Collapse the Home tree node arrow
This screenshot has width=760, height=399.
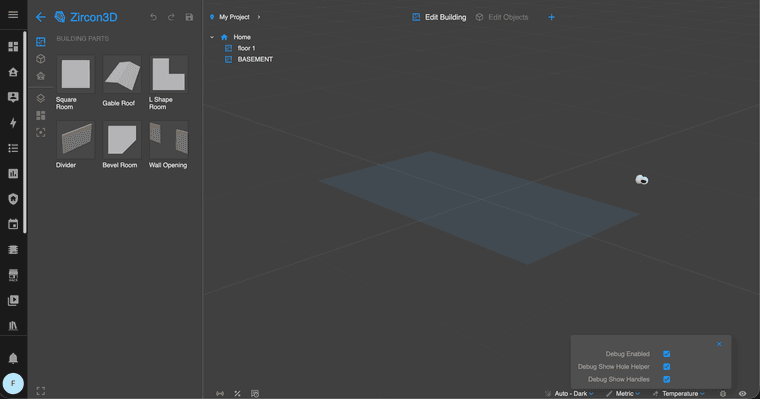click(212, 37)
